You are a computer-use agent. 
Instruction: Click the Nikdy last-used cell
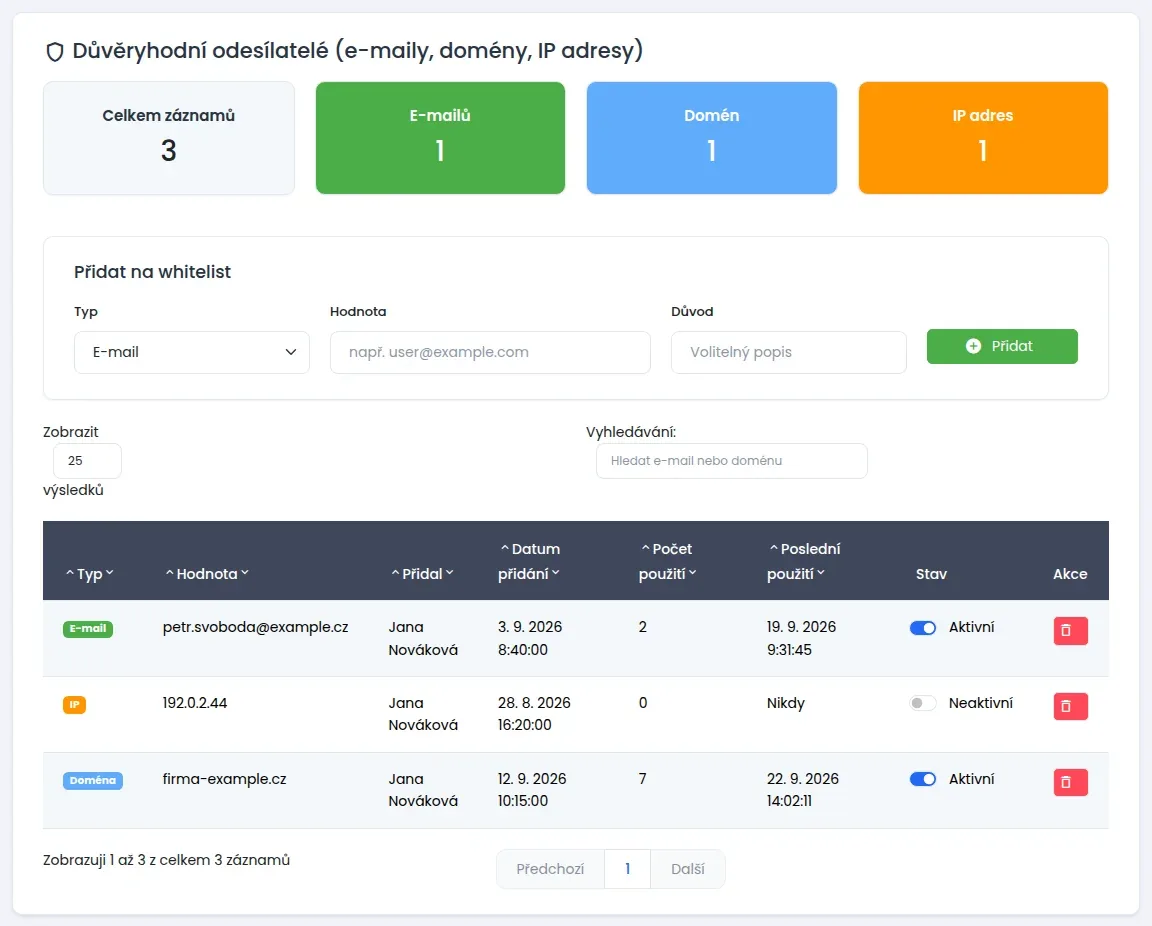click(x=785, y=703)
